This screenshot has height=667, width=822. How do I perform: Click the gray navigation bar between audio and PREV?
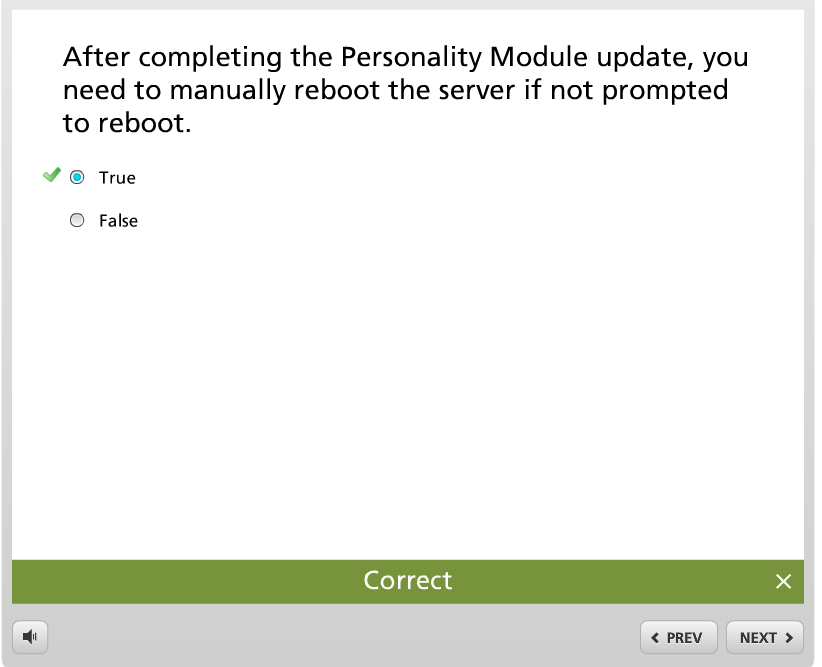tap(340, 638)
